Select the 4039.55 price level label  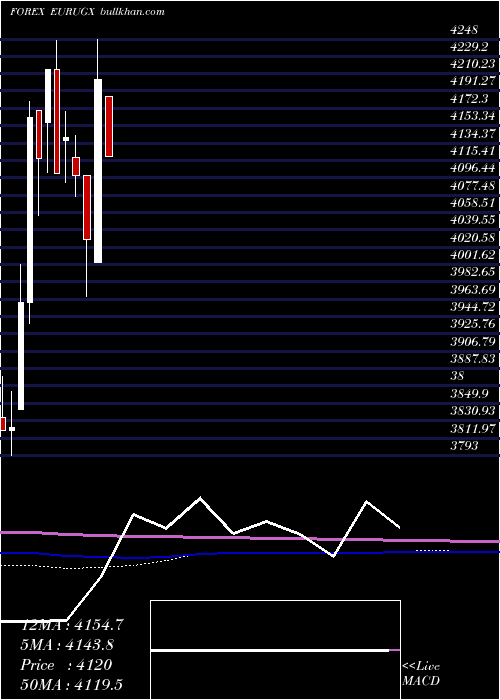(x=473, y=220)
